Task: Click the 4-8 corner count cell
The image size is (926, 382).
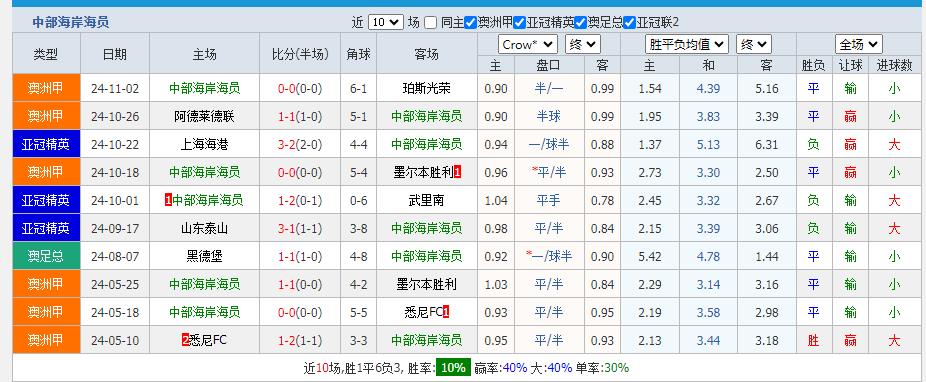Action: [x=358, y=256]
